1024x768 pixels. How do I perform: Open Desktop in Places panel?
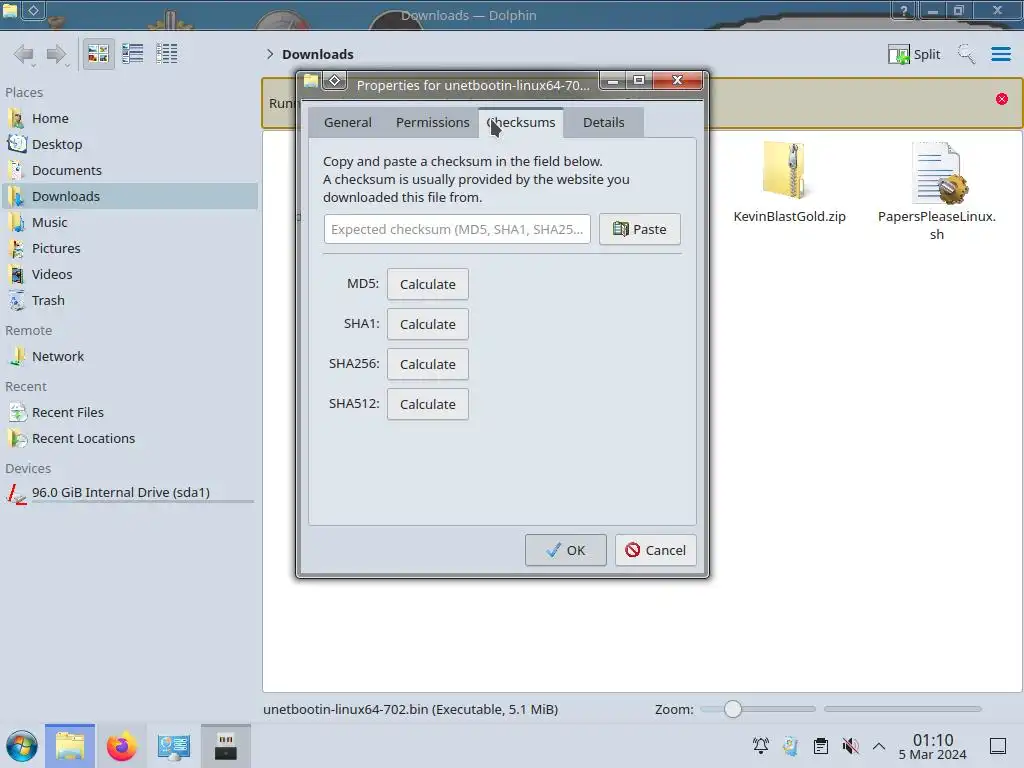coord(129,144)
